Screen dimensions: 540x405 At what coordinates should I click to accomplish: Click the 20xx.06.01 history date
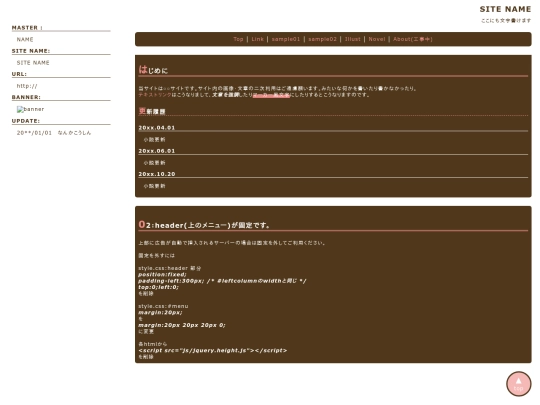pyautogui.click(x=157, y=151)
